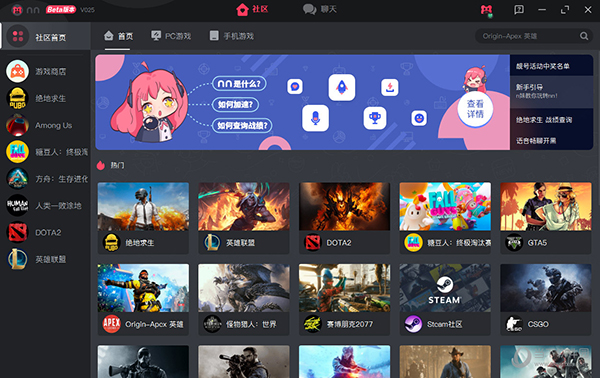Click the CSGO logo icon beside CSGO label
Screen dimensions: 600x378
514,324
